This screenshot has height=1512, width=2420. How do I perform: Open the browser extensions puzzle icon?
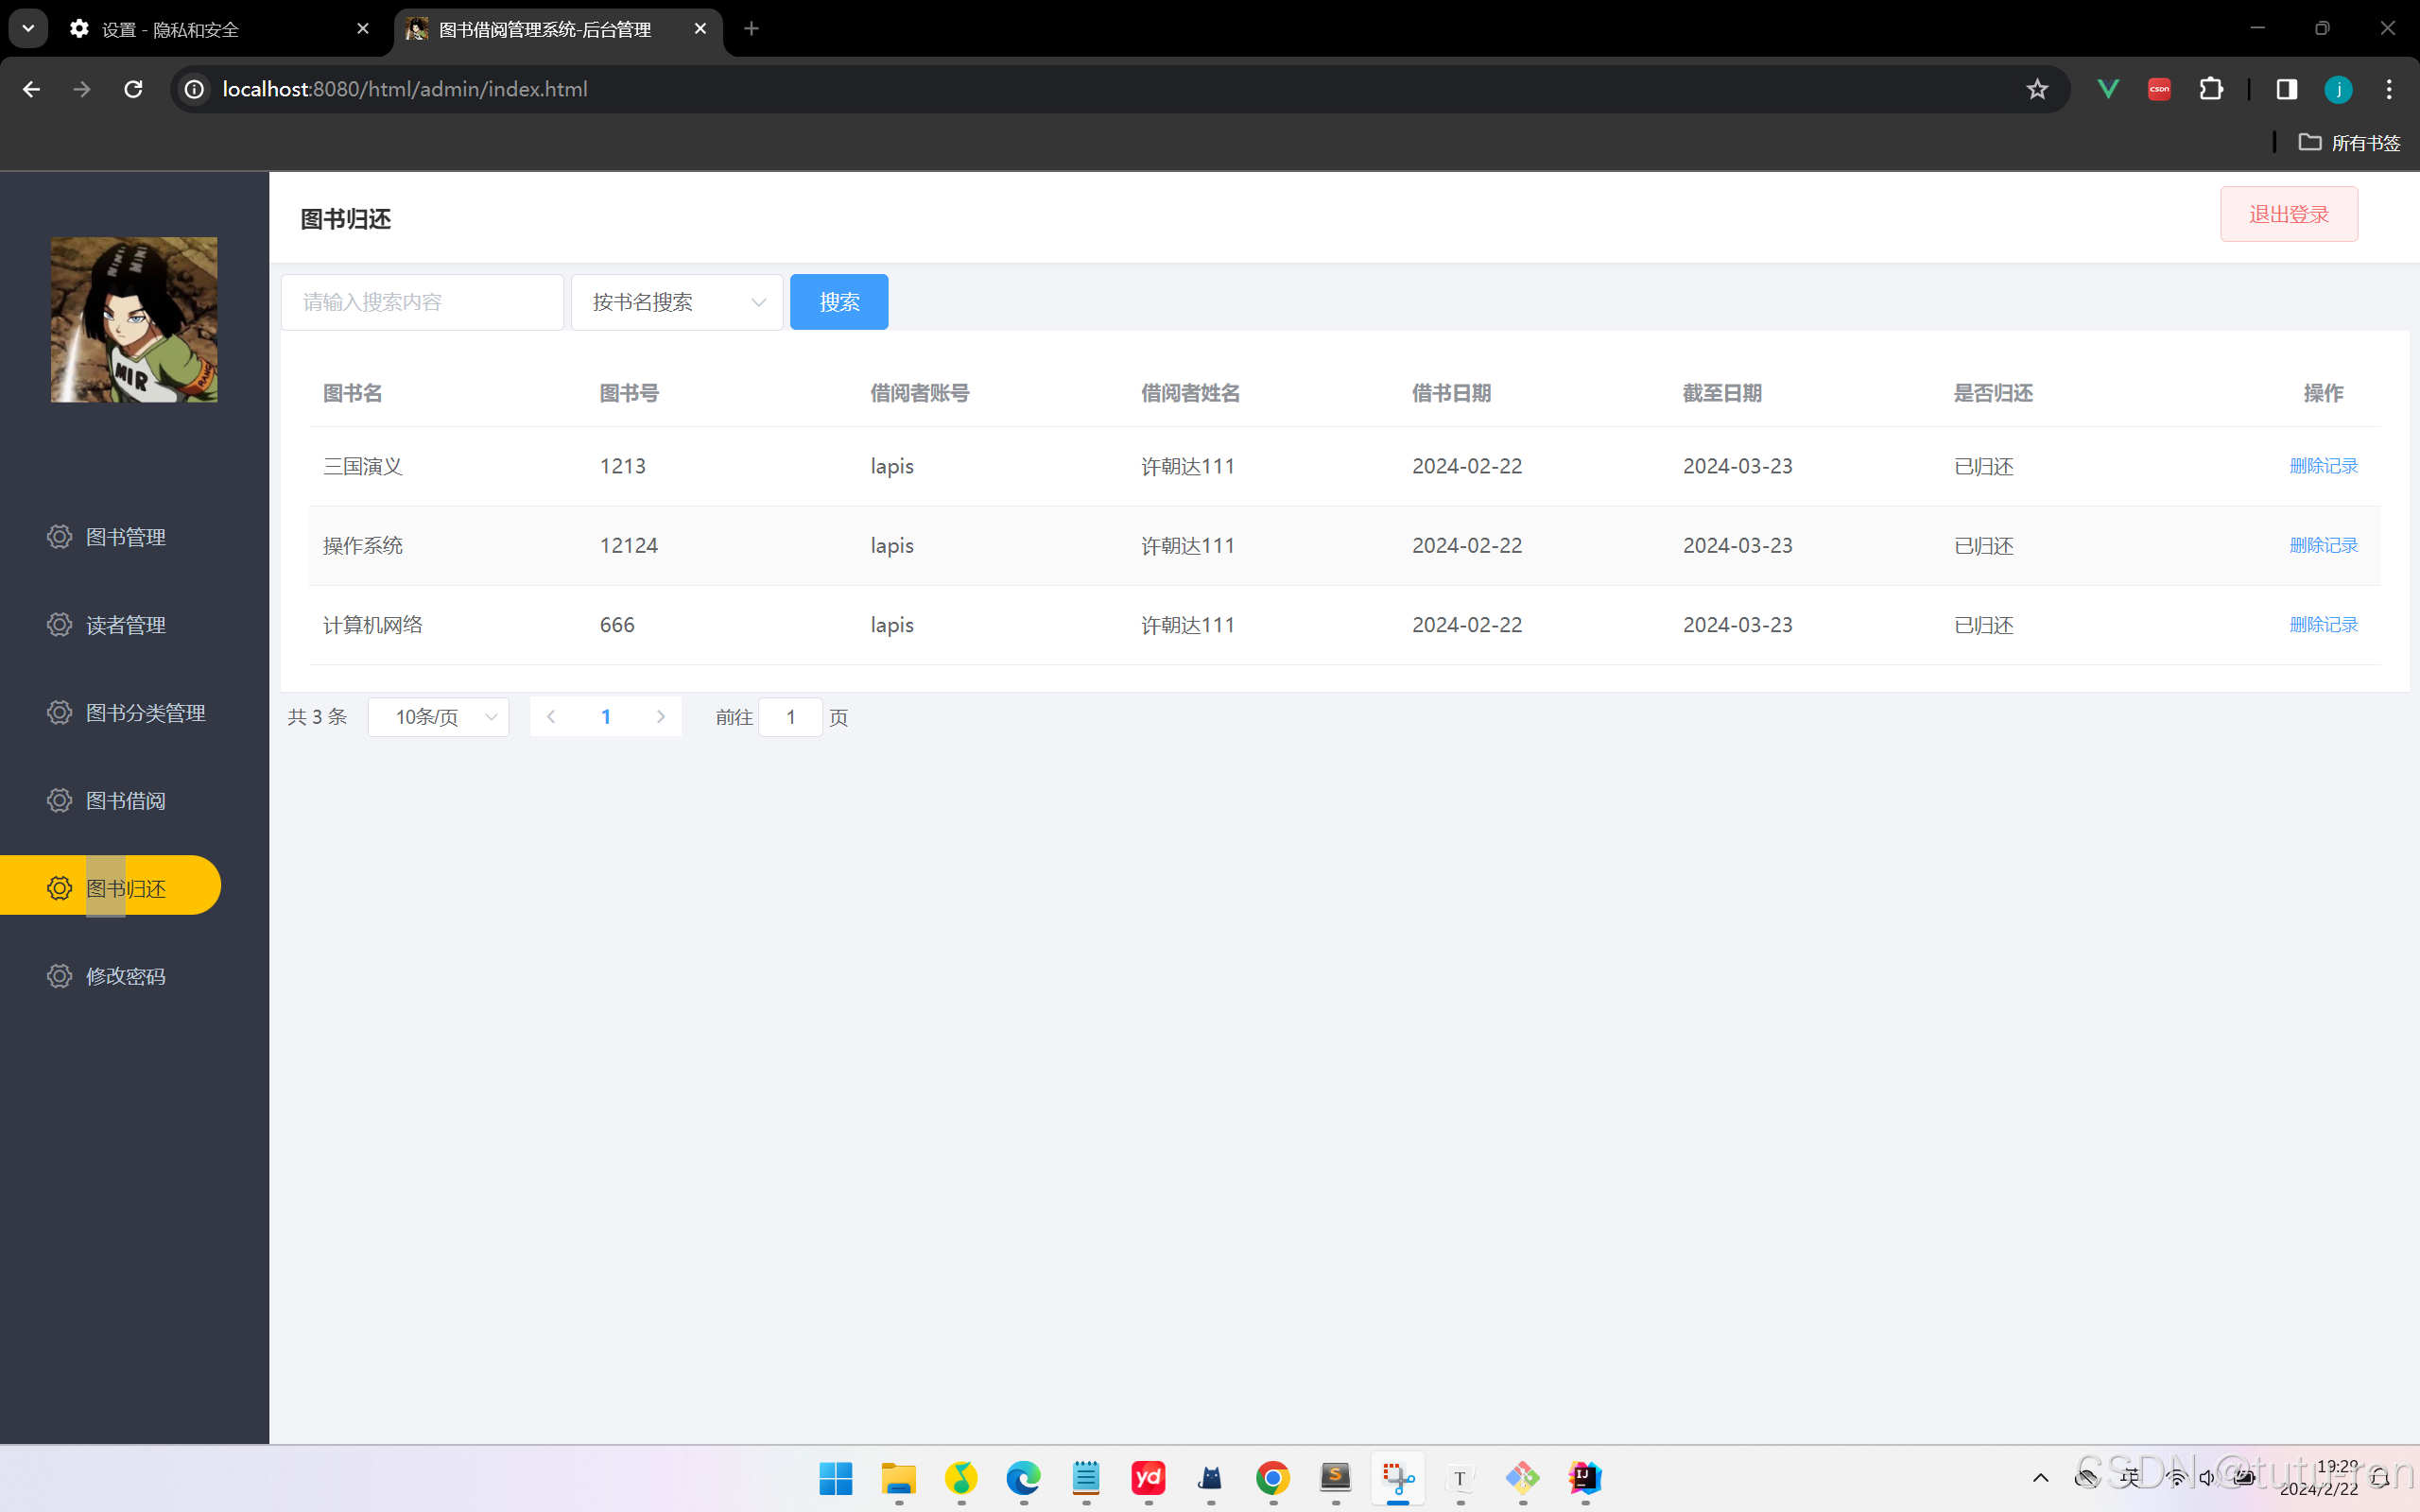click(2211, 89)
